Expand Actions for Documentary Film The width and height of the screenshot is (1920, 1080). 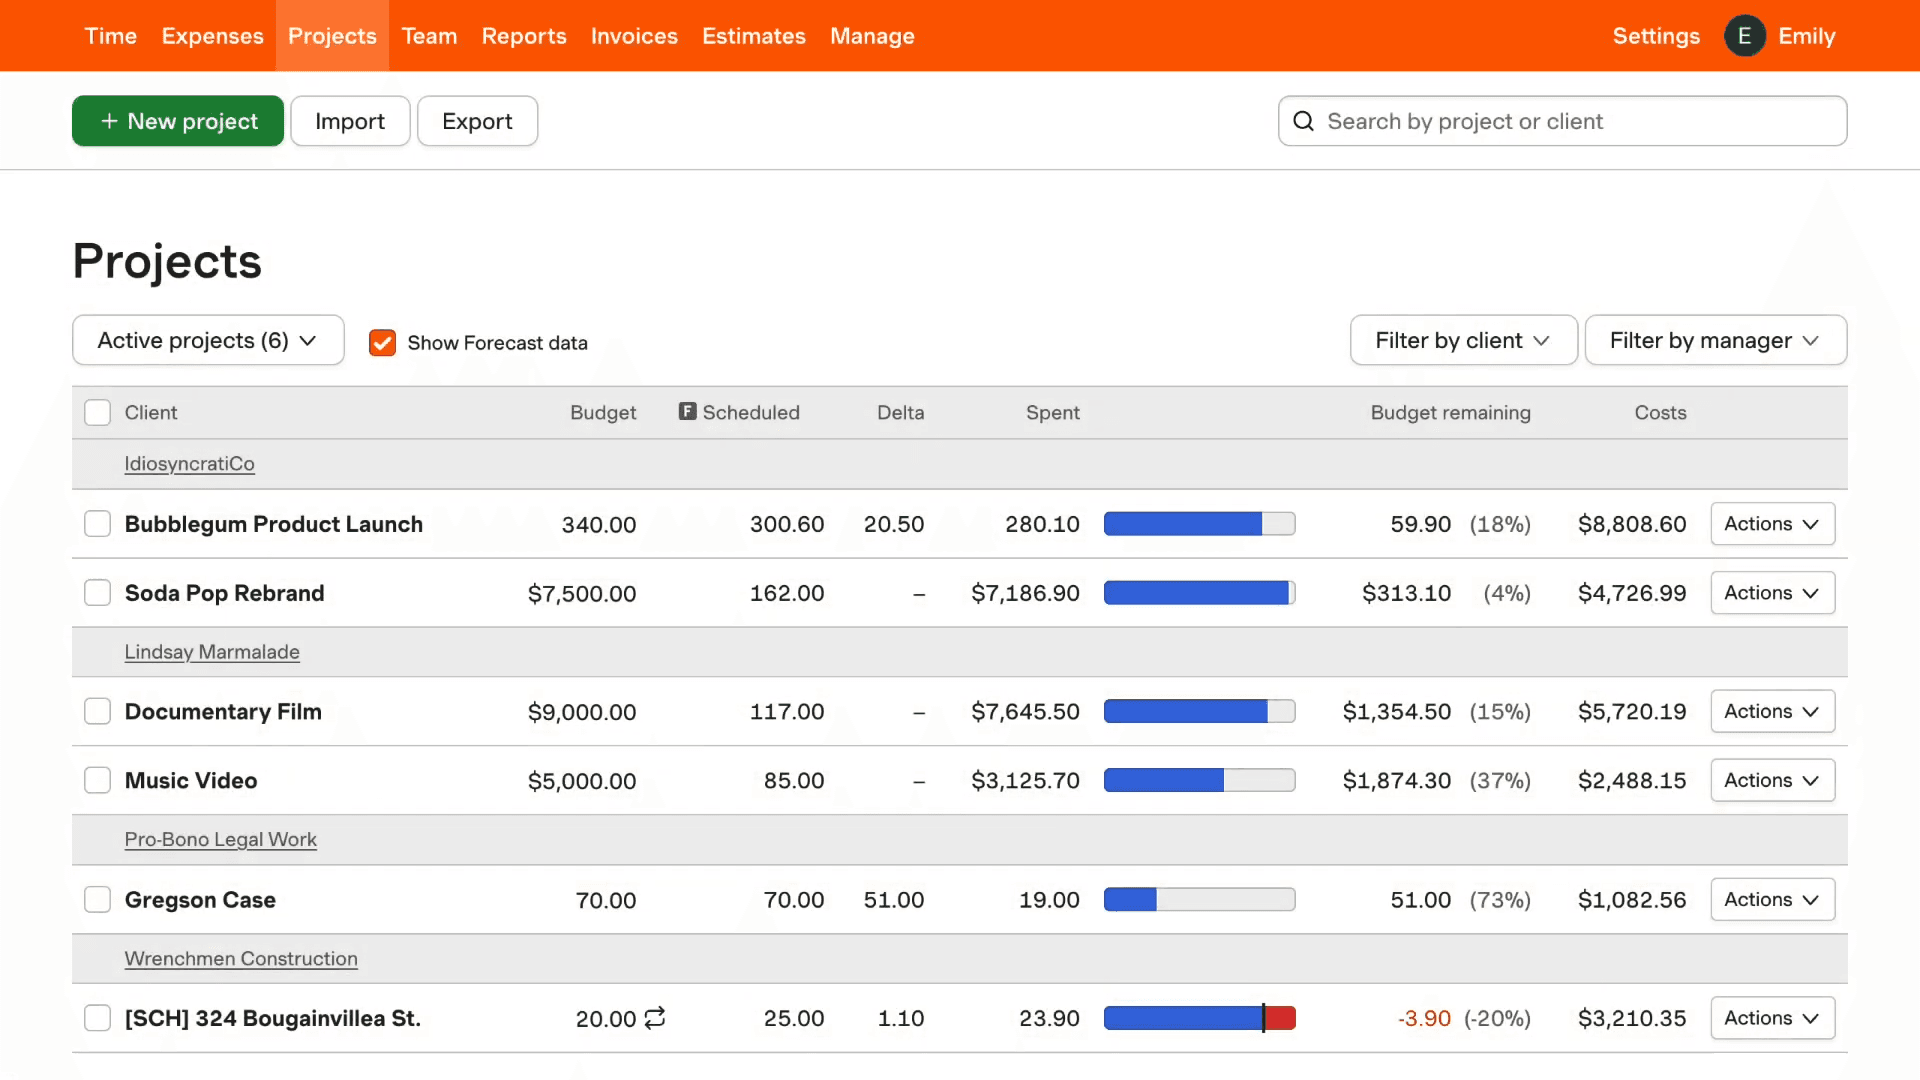click(1772, 711)
